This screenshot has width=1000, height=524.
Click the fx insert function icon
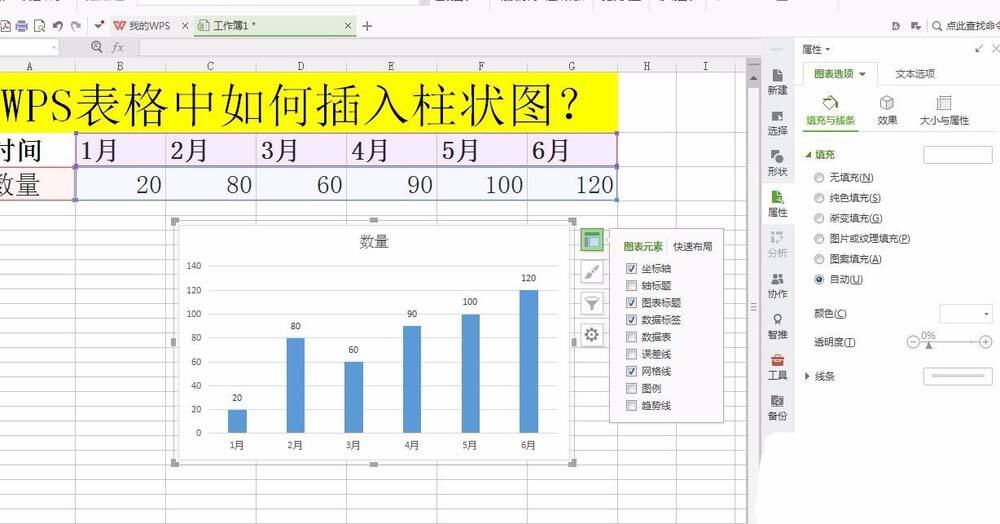pyautogui.click(x=117, y=47)
